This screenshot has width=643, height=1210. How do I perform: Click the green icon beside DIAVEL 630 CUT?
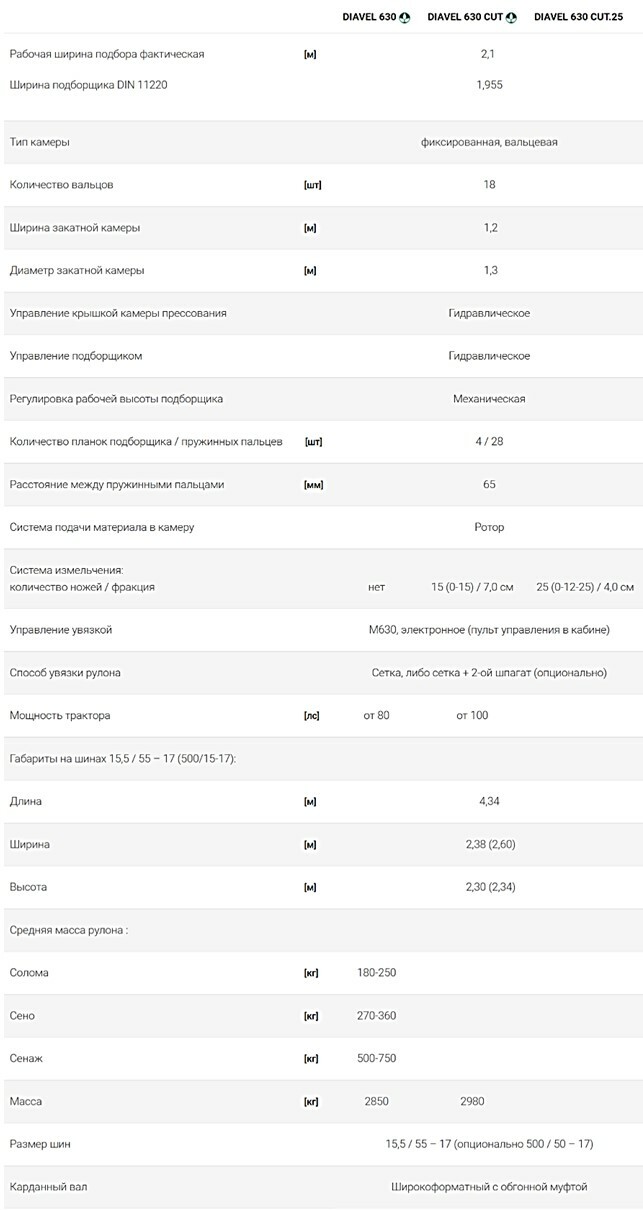(x=511, y=17)
